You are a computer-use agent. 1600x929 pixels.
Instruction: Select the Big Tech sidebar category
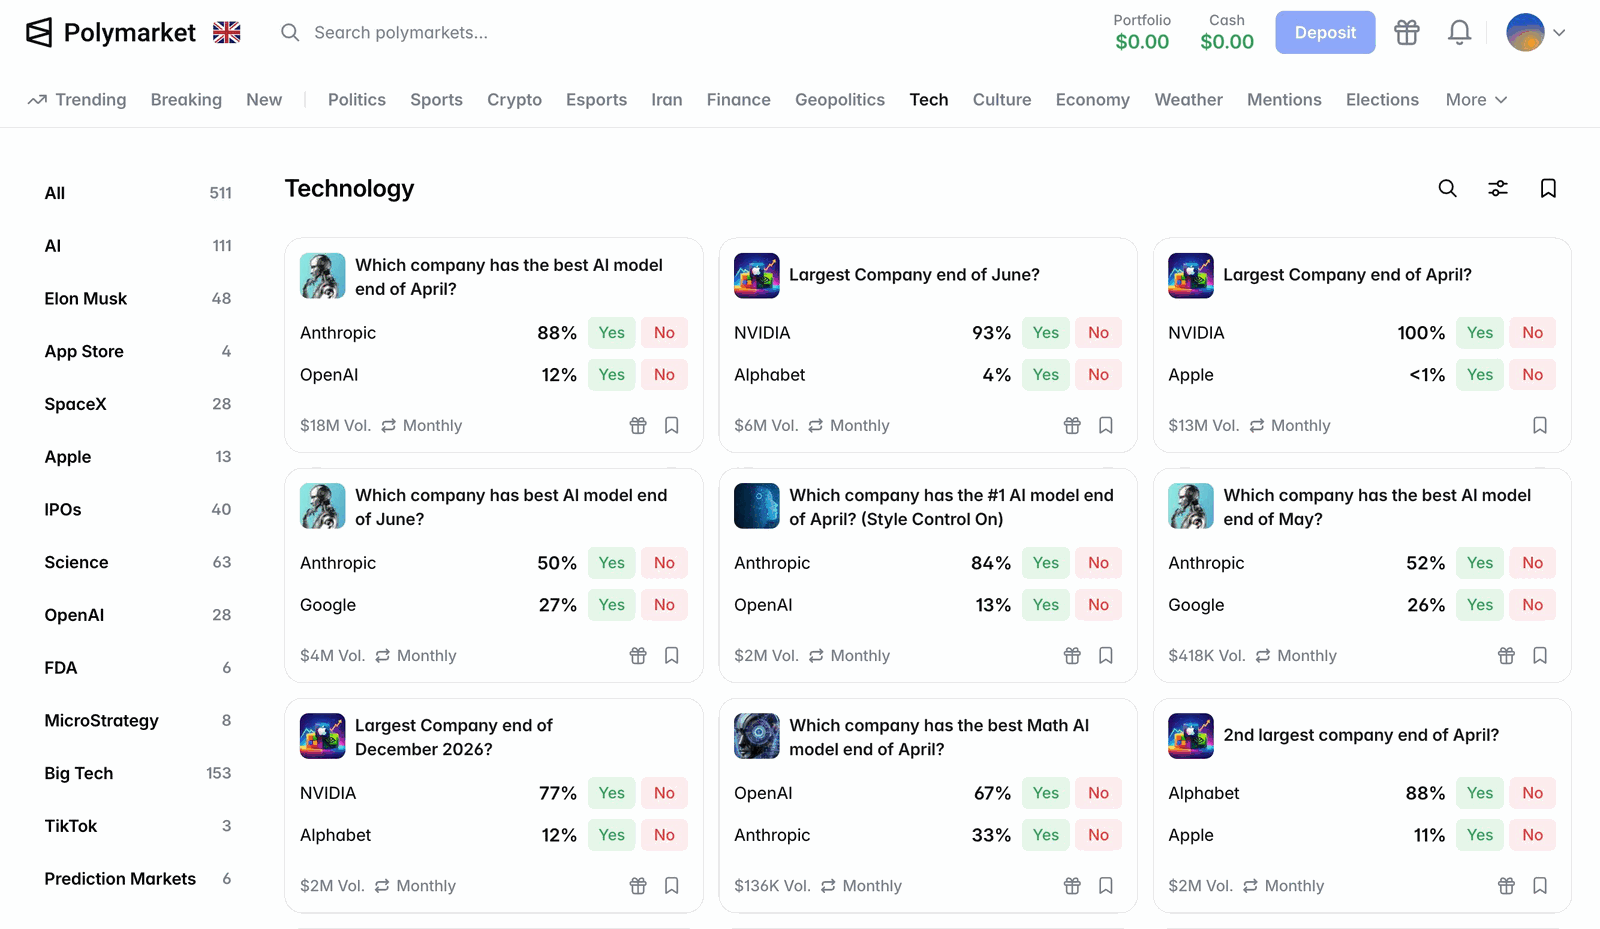78,772
